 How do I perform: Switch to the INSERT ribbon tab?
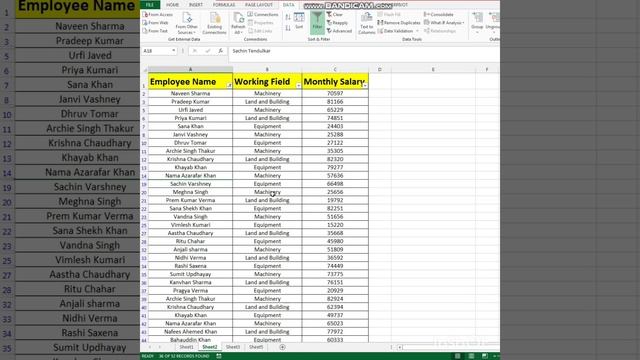coord(196,5)
